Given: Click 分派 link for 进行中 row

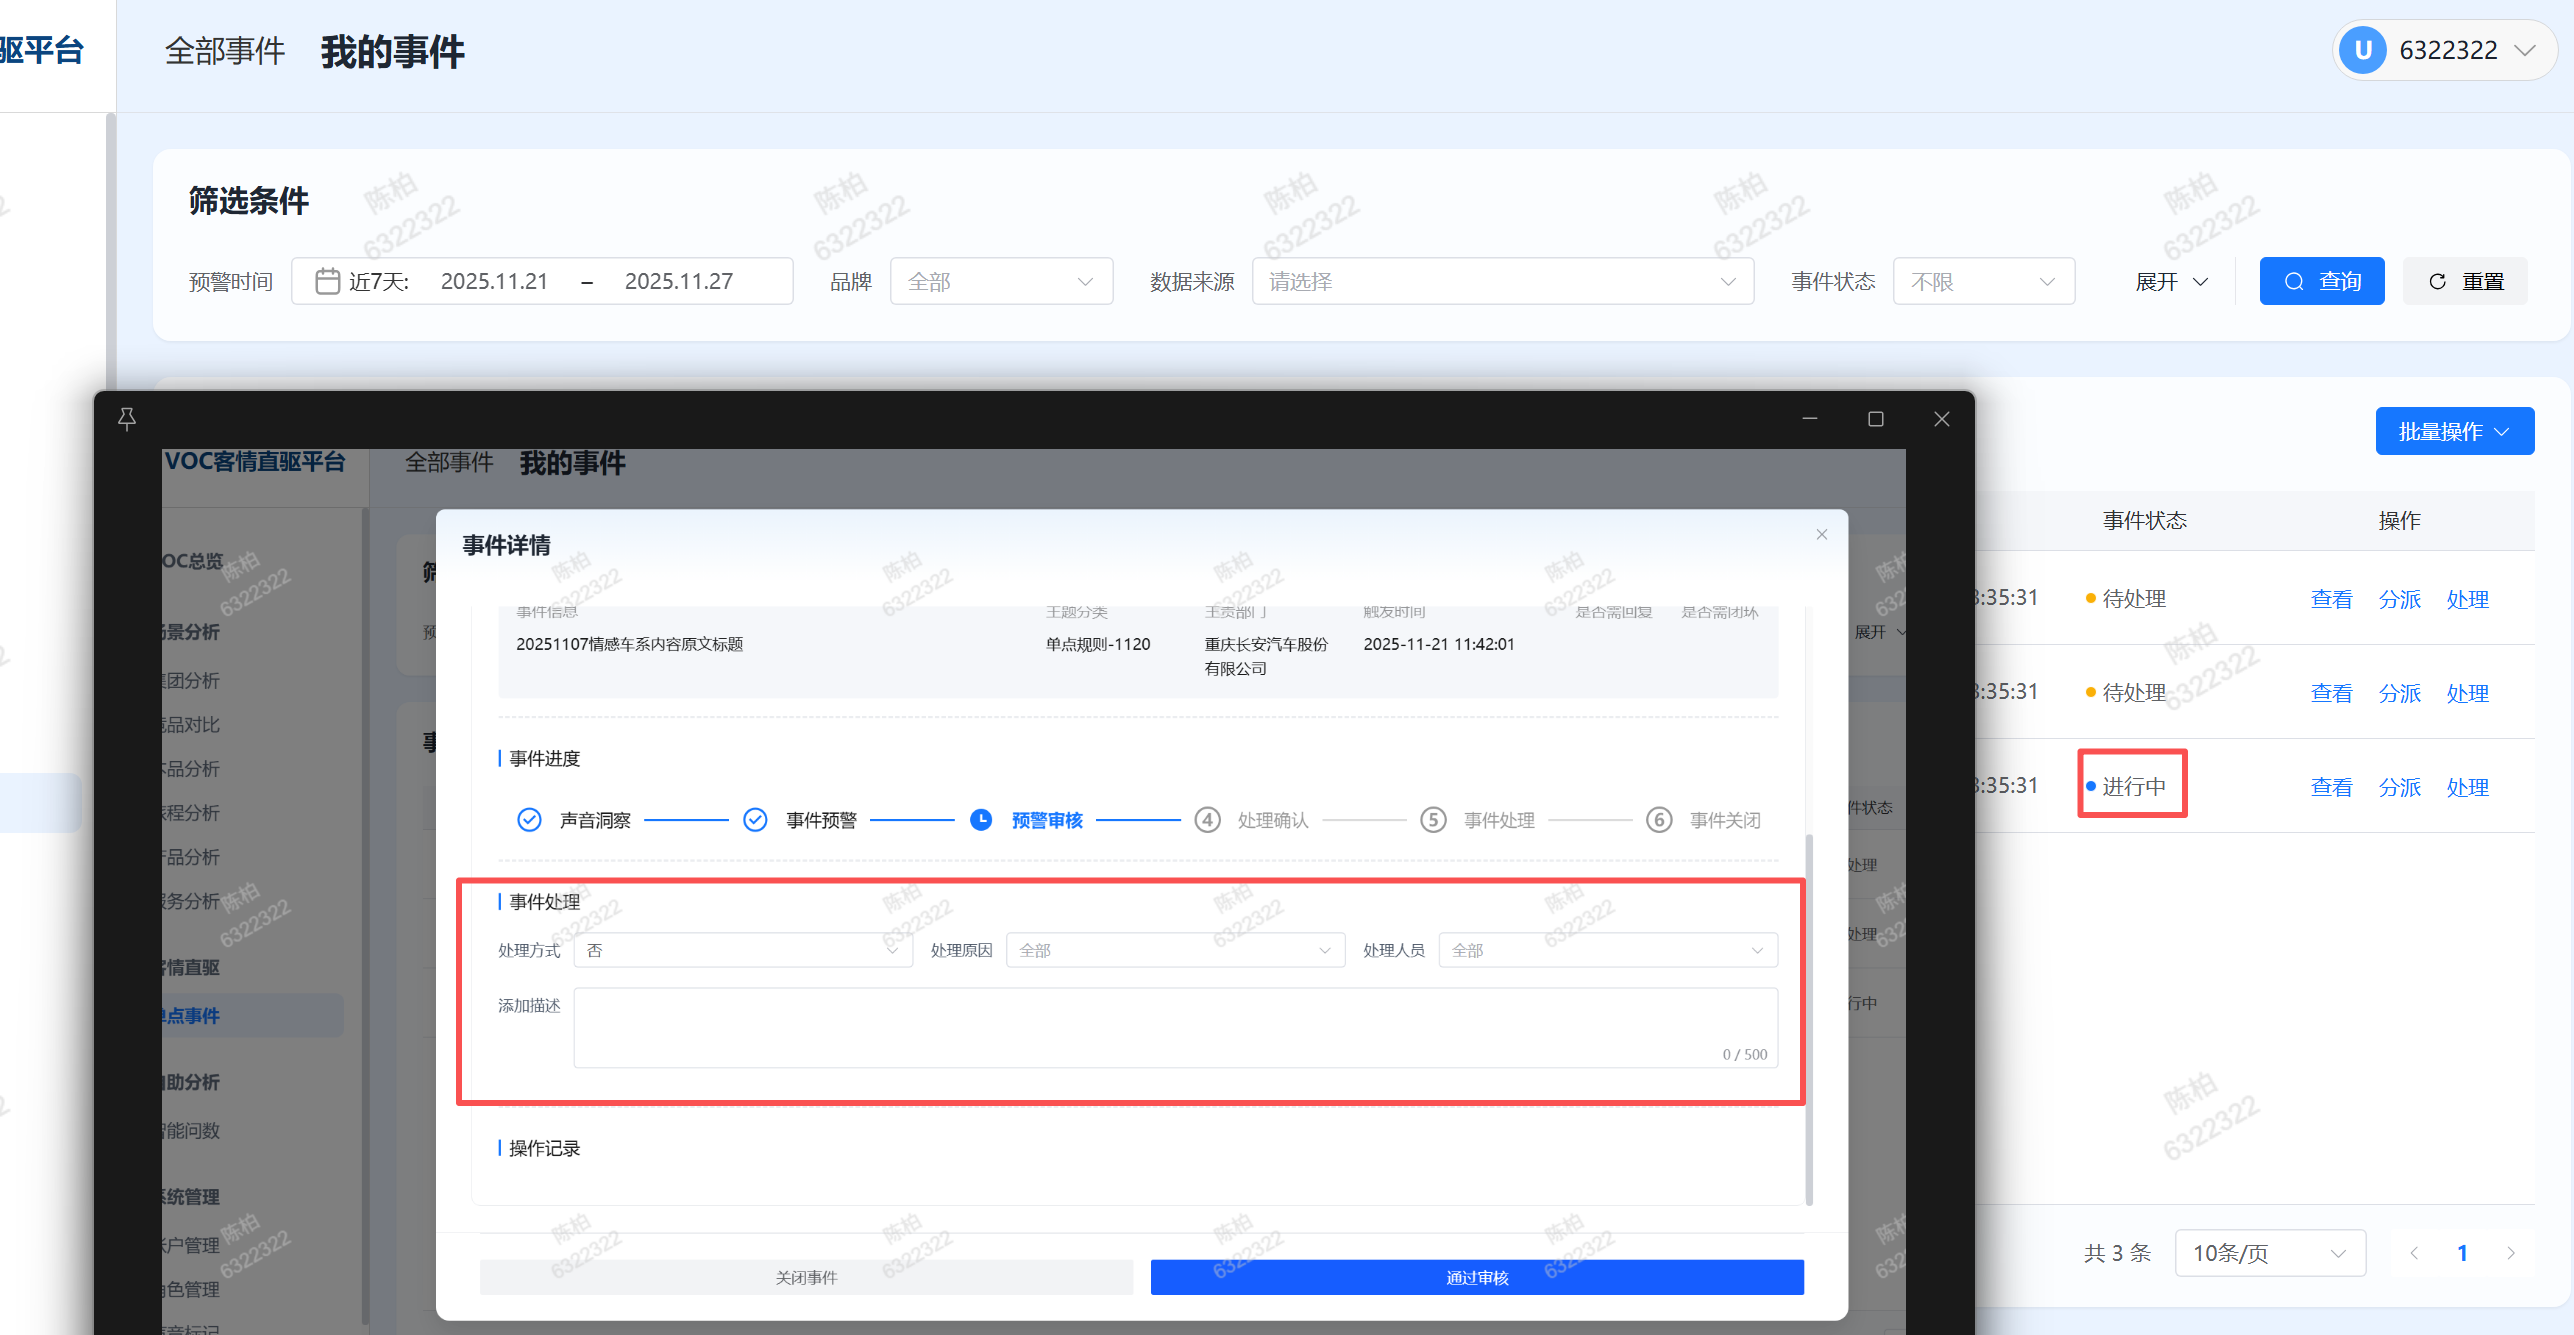Looking at the screenshot, I should click(2399, 788).
